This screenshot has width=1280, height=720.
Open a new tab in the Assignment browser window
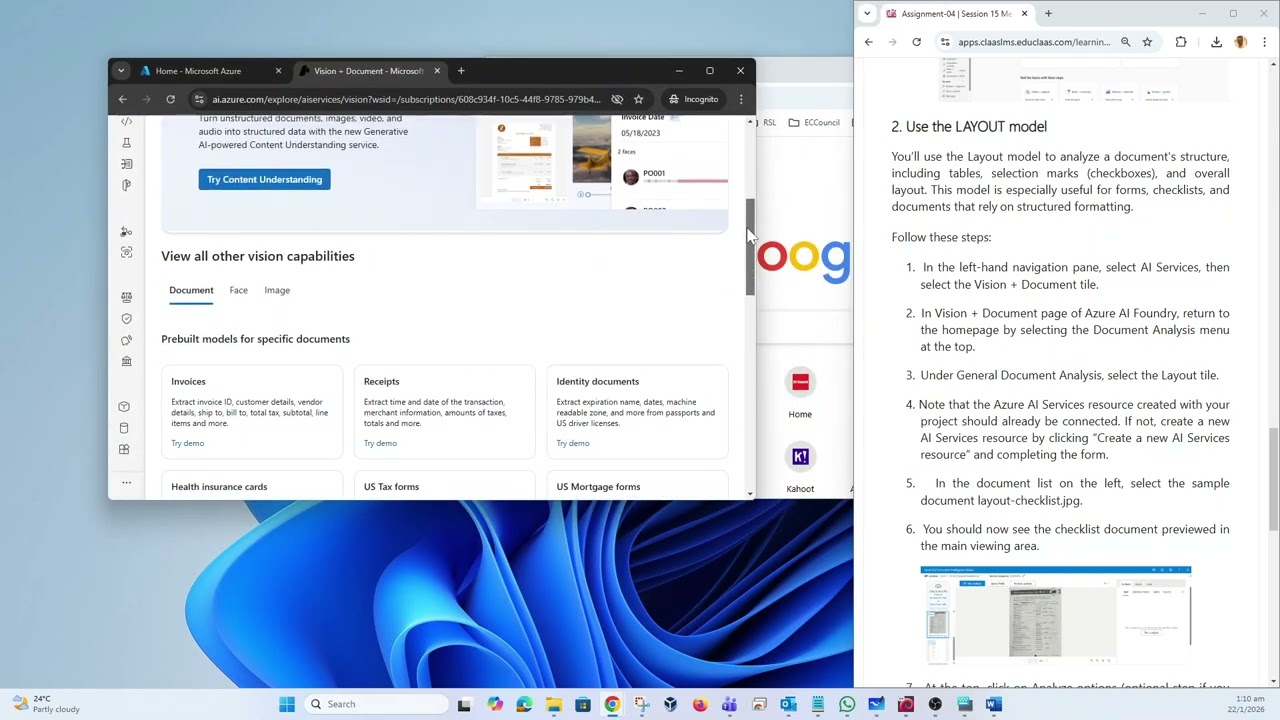click(x=1048, y=14)
